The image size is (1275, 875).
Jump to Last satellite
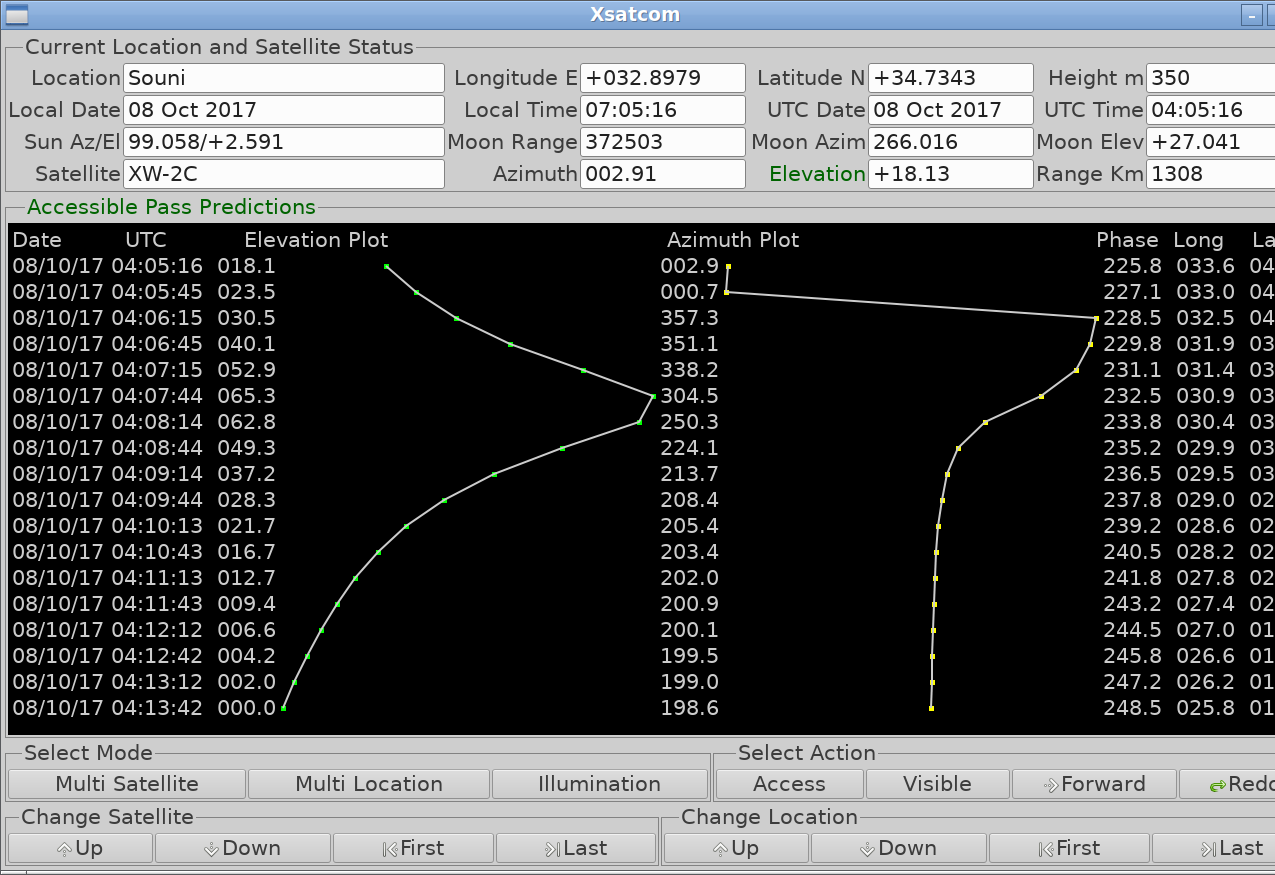pyautogui.click(x=576, y=848)
